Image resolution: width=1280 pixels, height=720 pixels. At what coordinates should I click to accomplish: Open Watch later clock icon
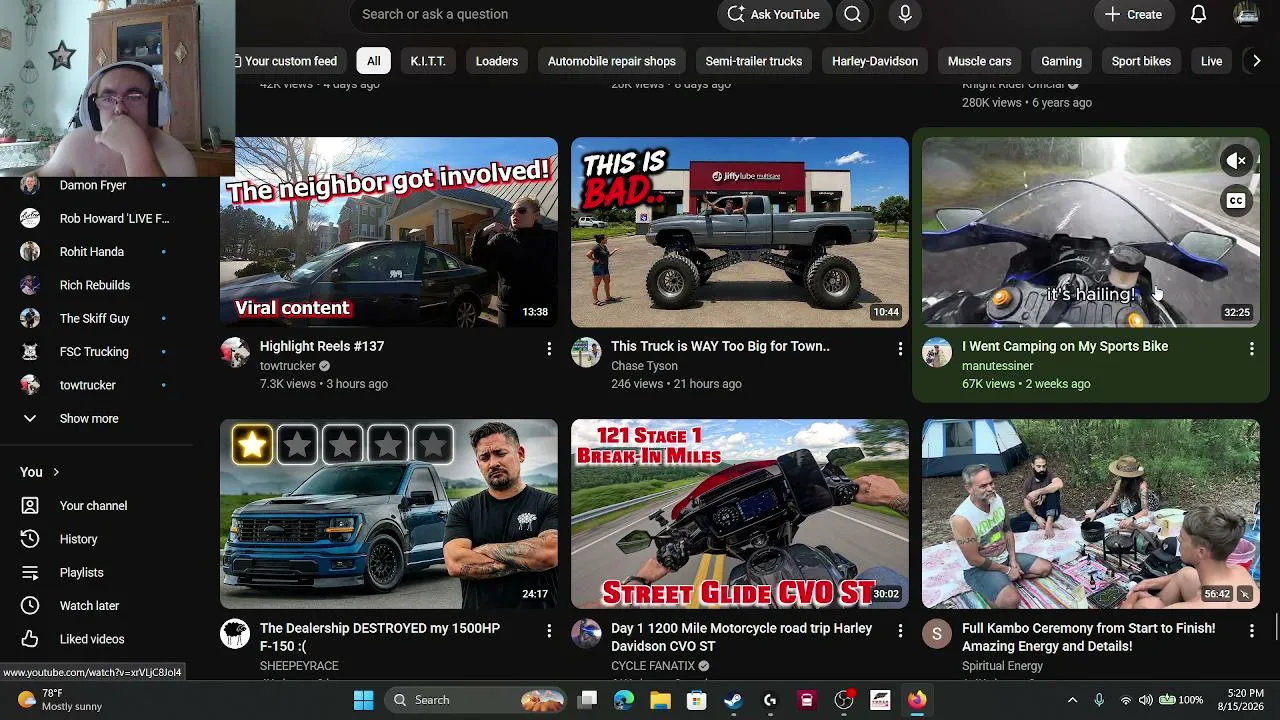pos(30,606)
